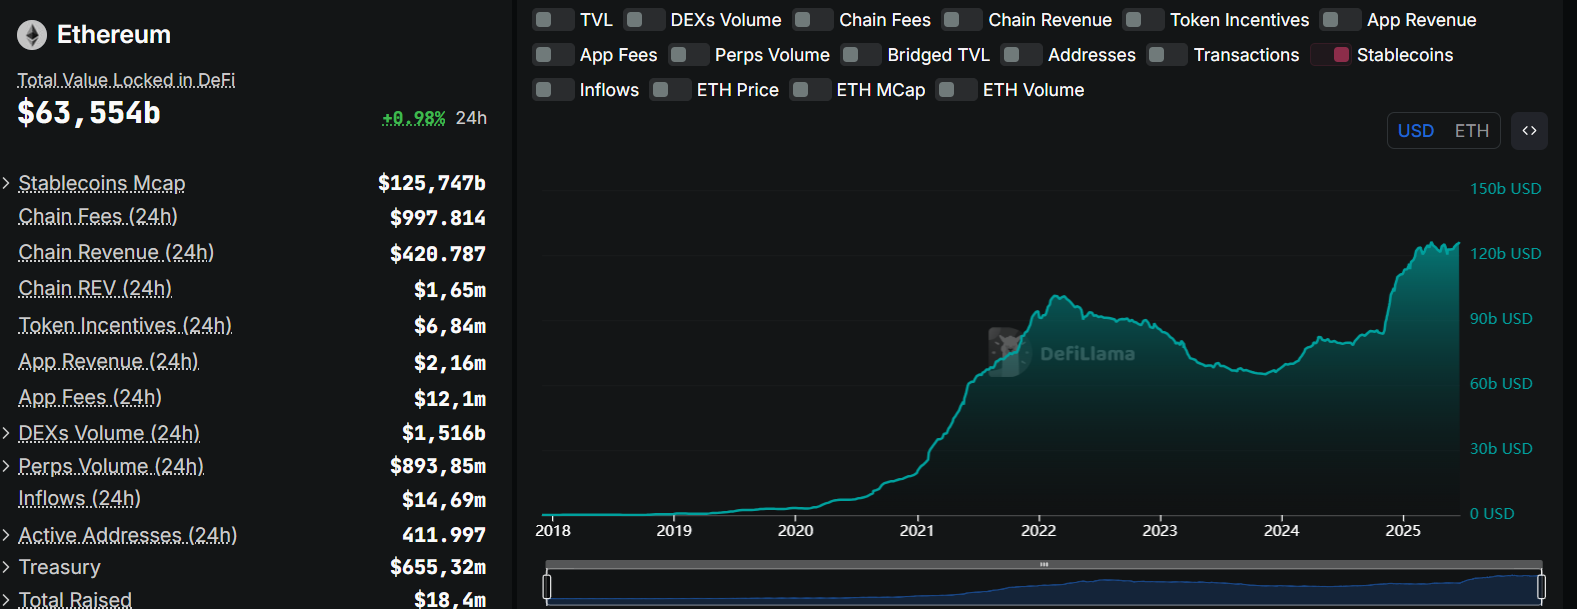Click the Chain Revenue (24h) label
Viewport: 1577px width, 609px height.
tap(116, 253)
